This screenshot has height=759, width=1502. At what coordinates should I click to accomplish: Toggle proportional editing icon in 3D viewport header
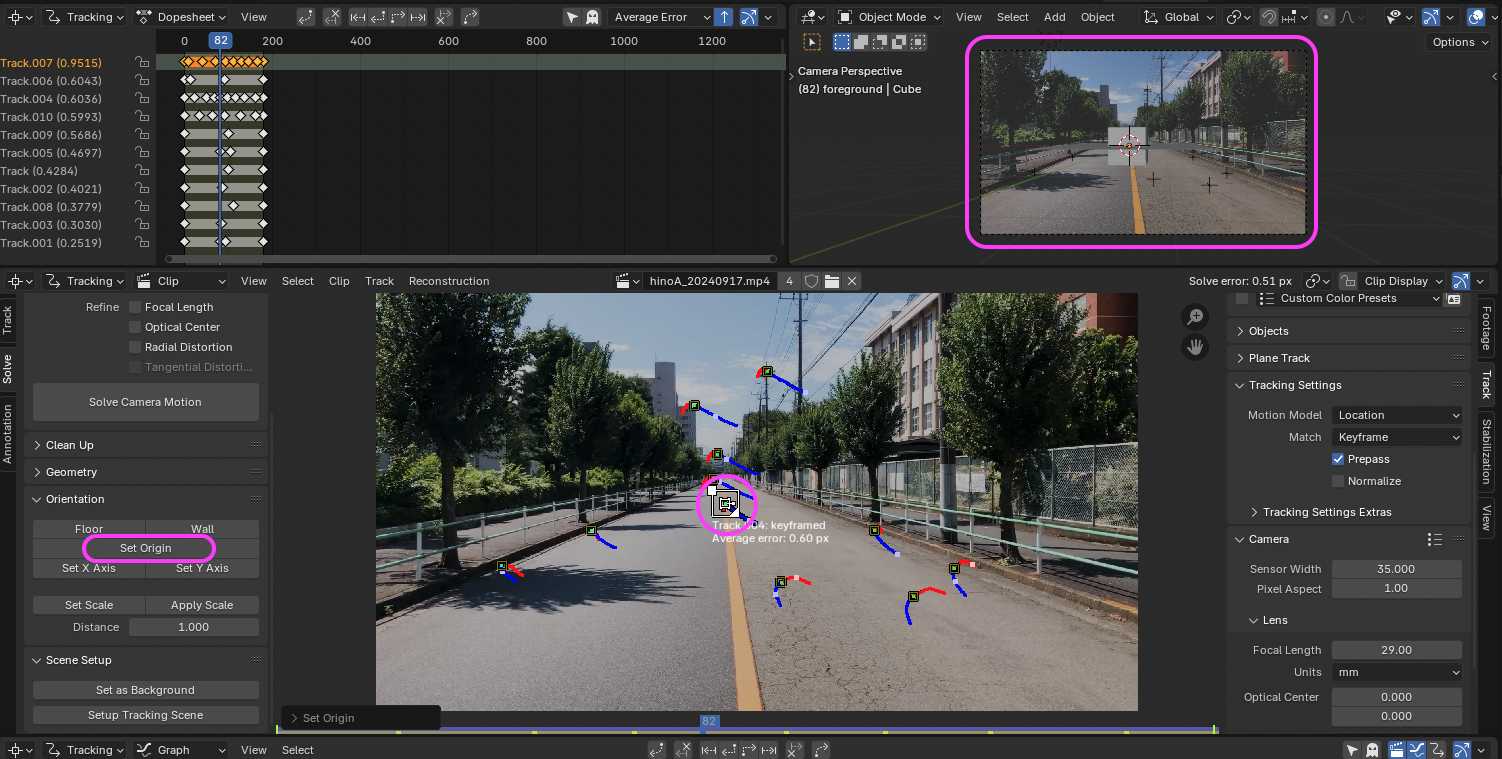click(1326, 17)
